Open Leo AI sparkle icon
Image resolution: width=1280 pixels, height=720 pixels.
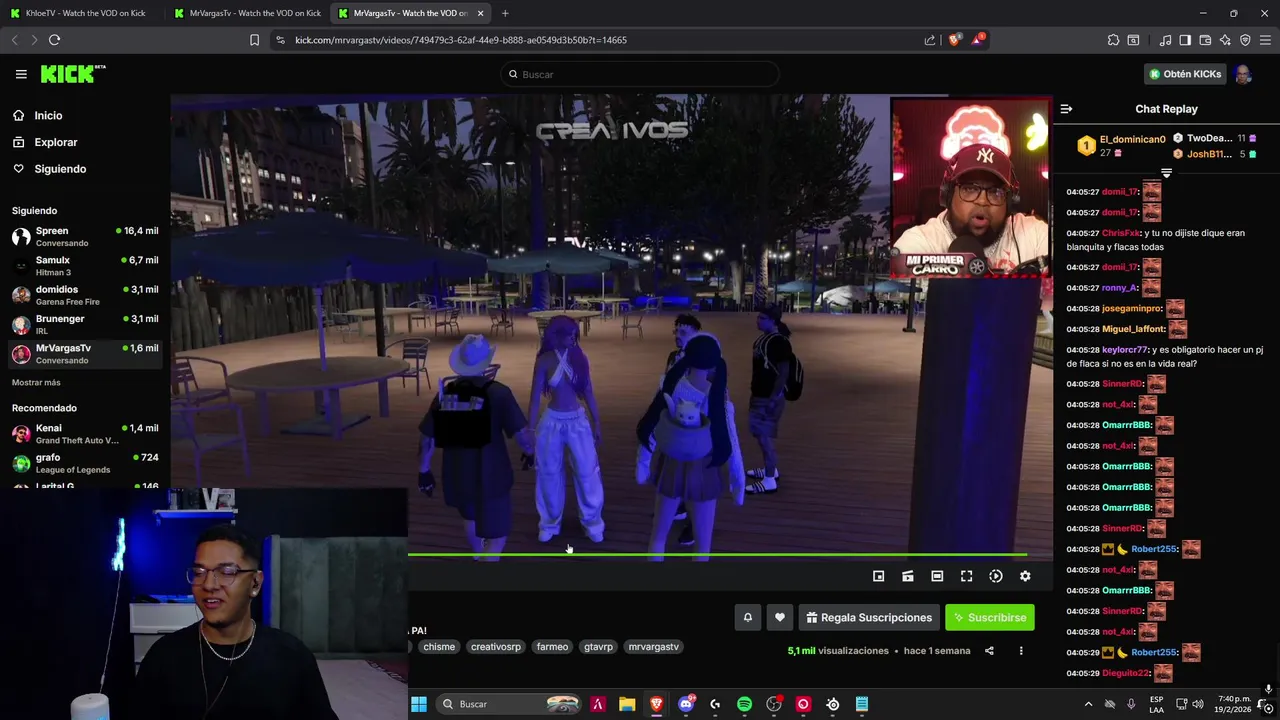[1225, 40]
